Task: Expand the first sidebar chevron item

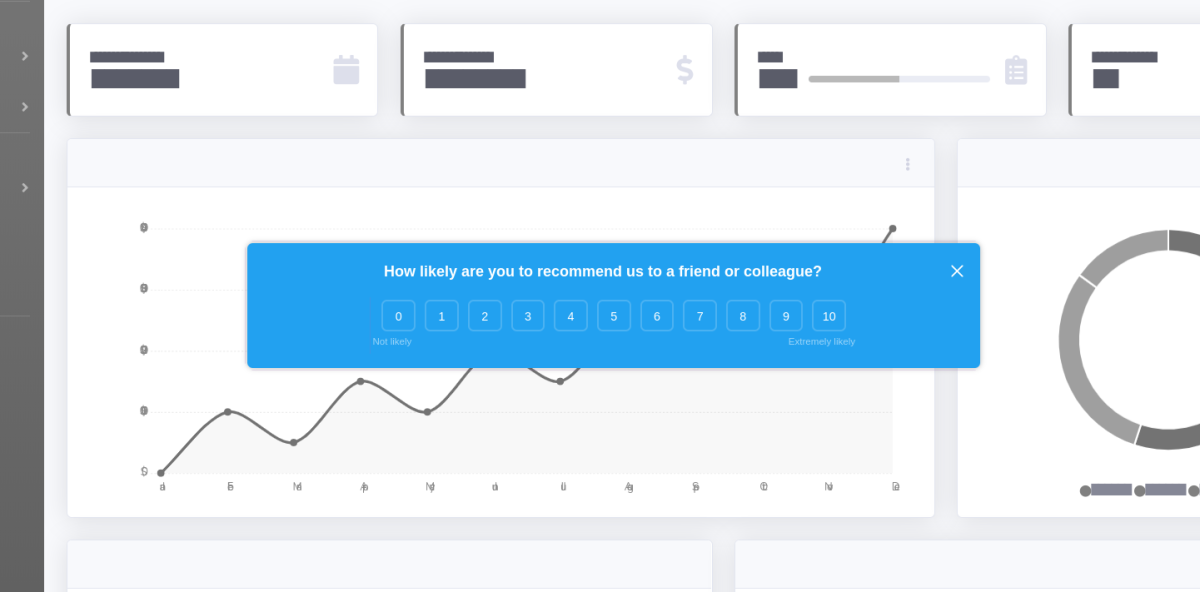Action: 25,56
